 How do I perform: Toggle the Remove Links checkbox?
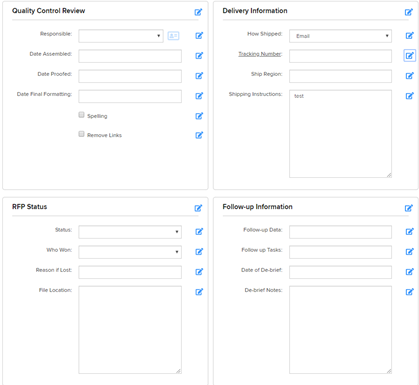click(x=81, y=134)
